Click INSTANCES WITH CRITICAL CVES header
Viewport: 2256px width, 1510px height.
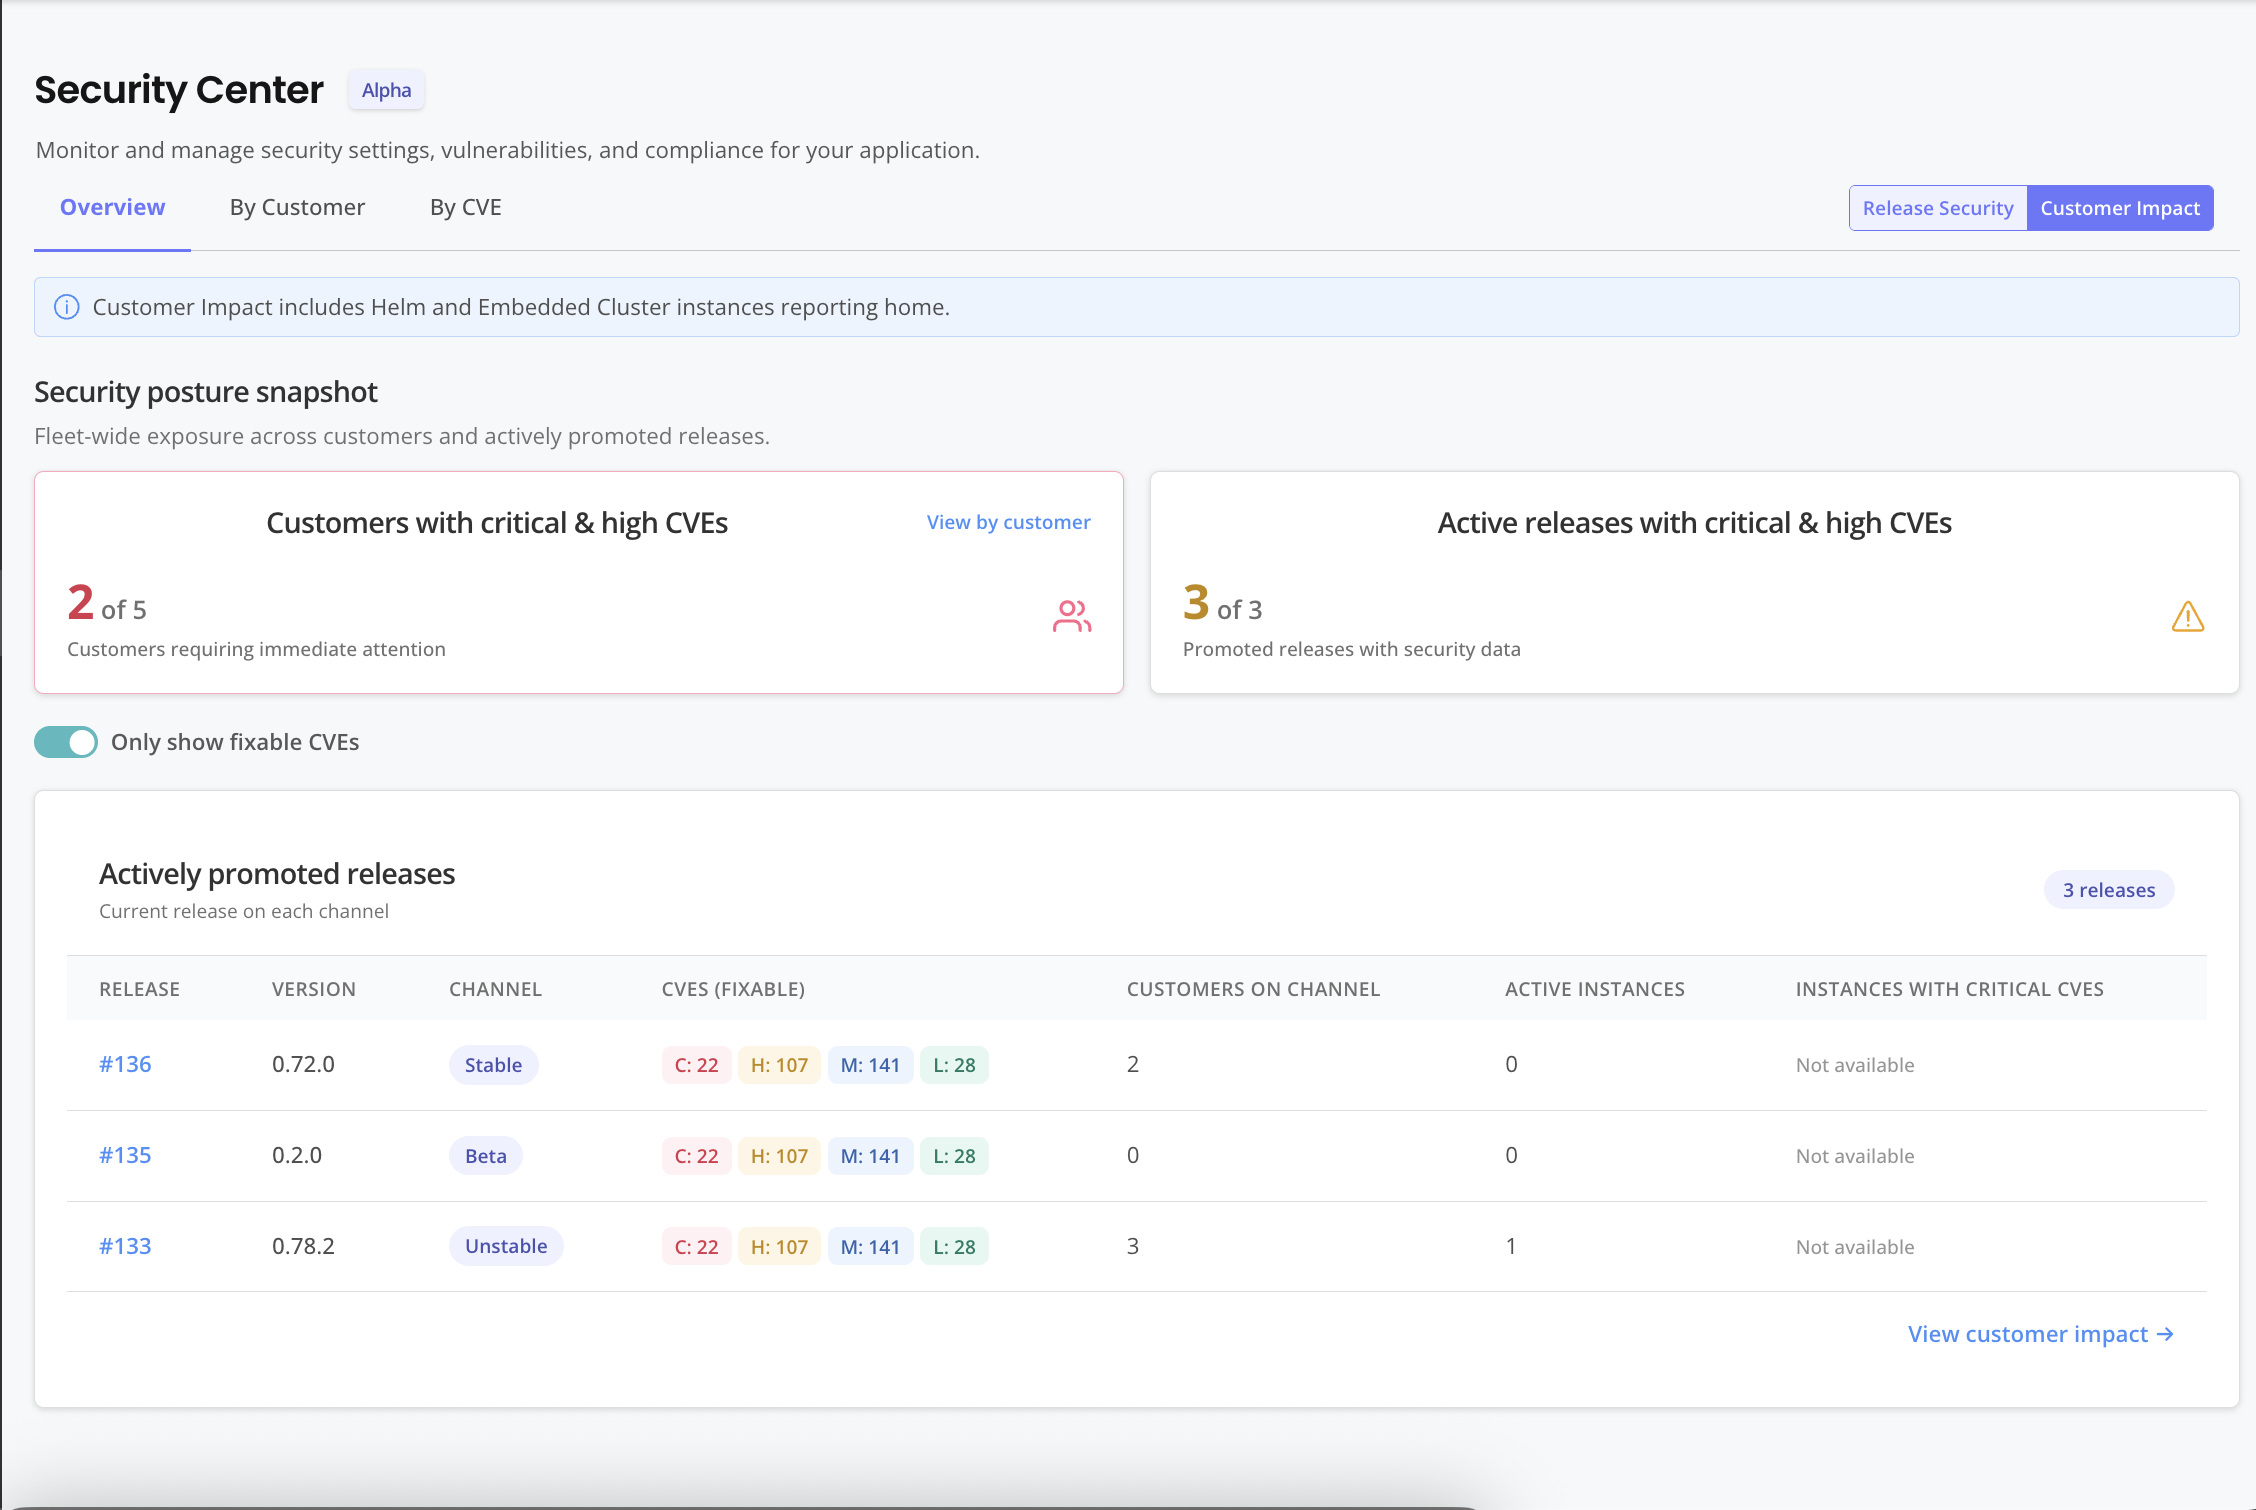click(x=1949, y=989)
